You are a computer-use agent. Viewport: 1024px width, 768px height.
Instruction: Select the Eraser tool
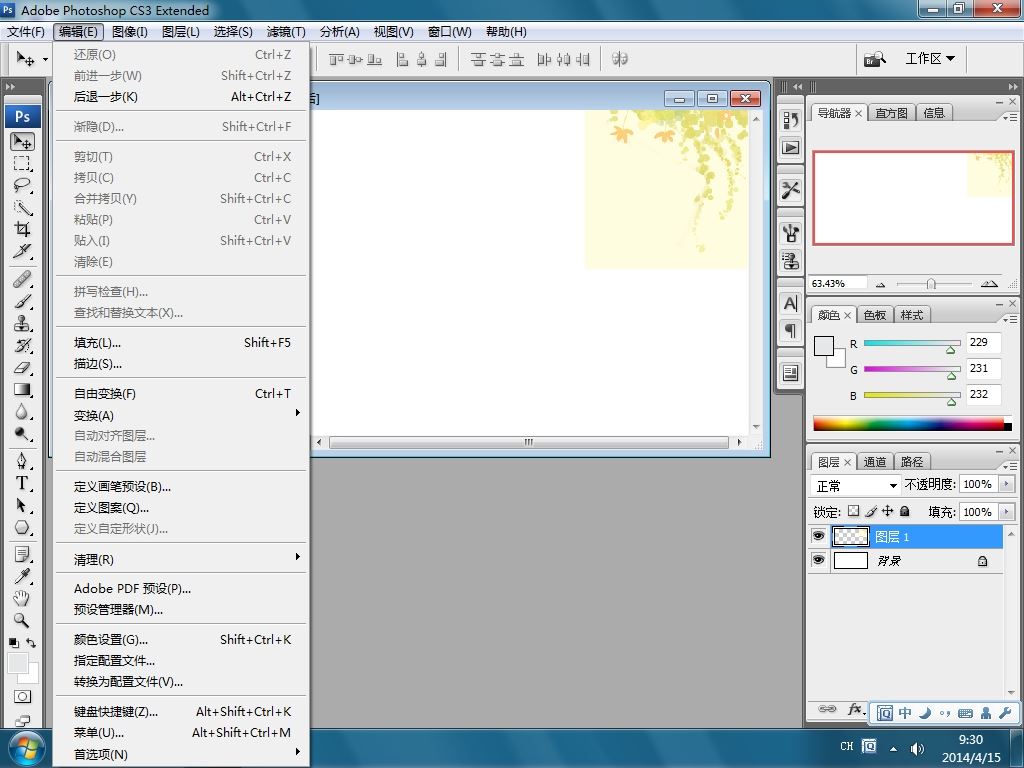tap(22, 368)
